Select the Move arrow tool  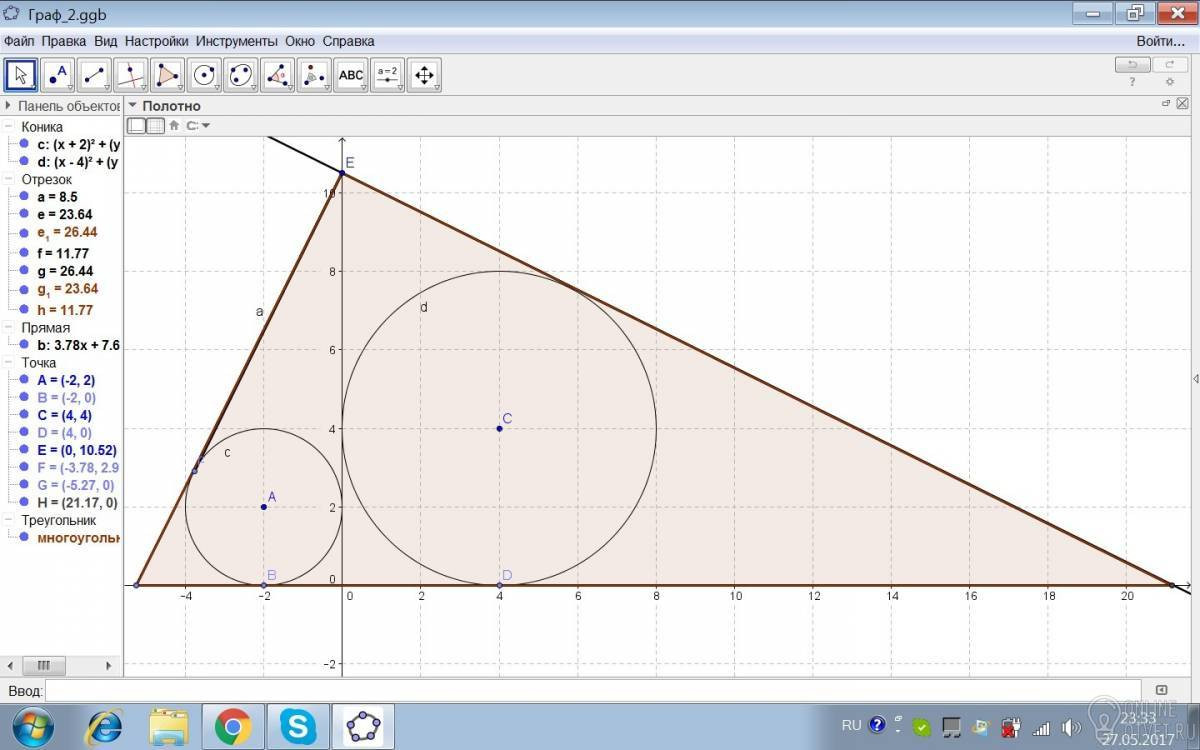coord(22,75)
